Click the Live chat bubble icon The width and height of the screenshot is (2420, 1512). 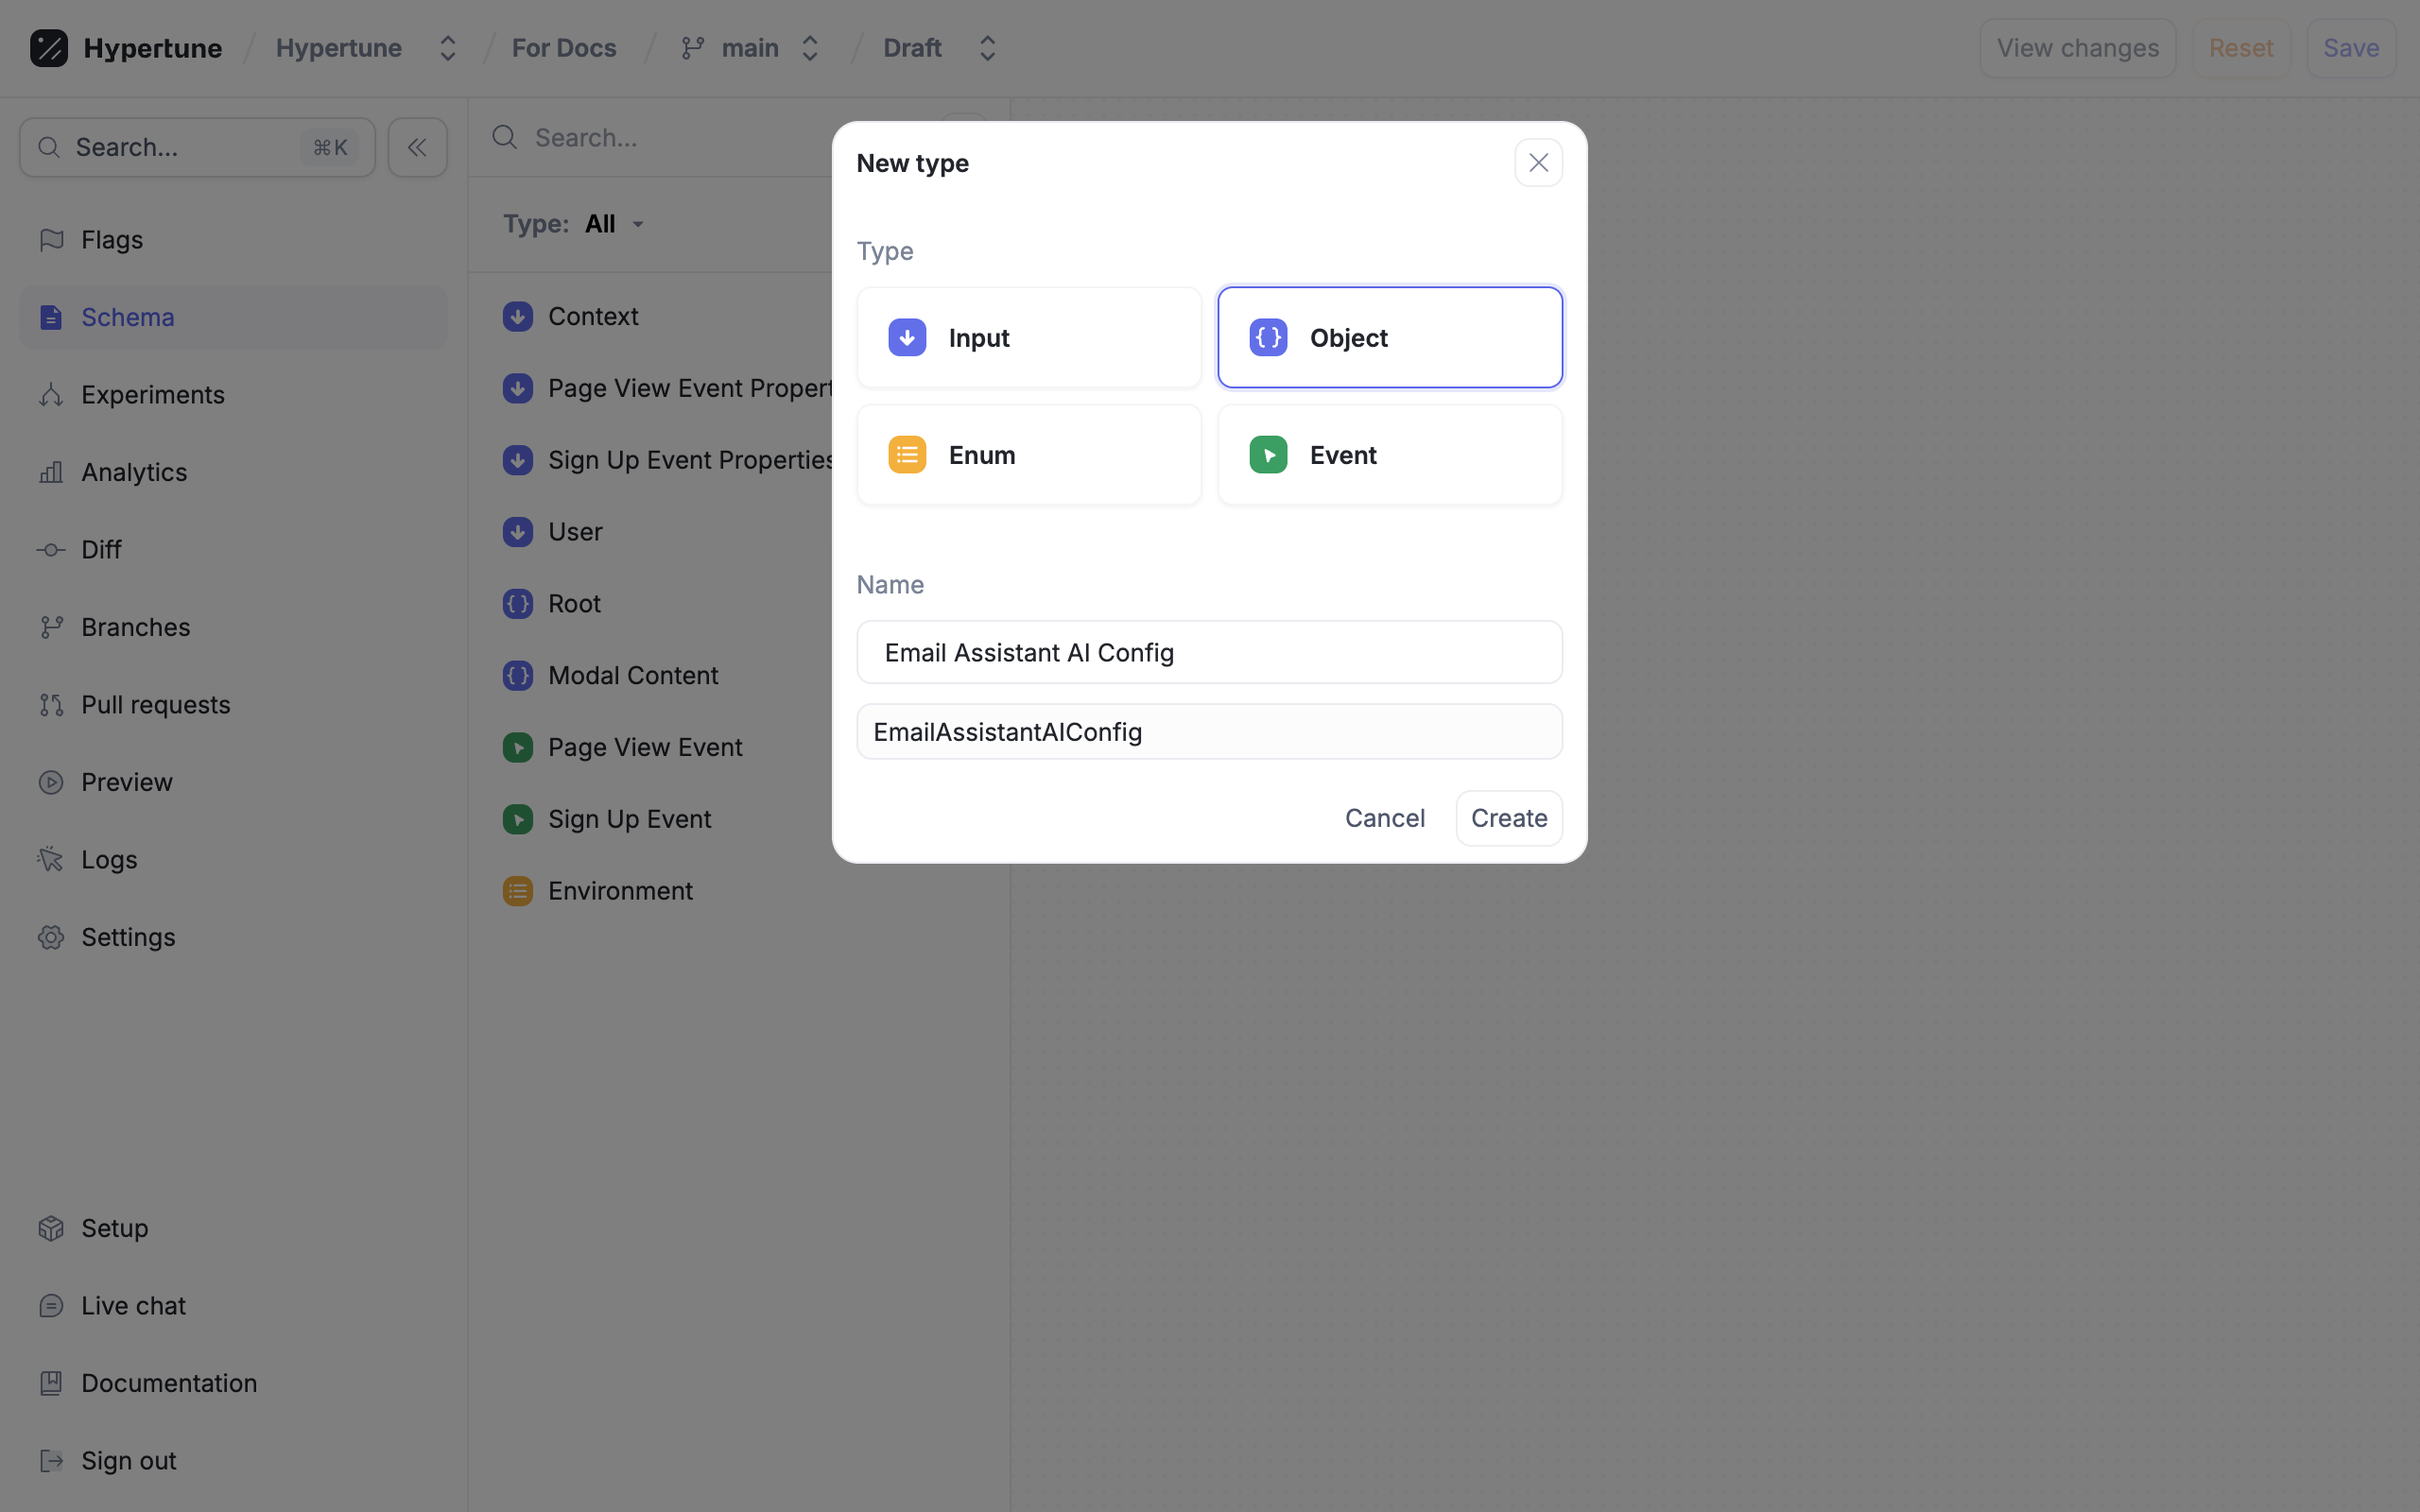(51, 1306)
